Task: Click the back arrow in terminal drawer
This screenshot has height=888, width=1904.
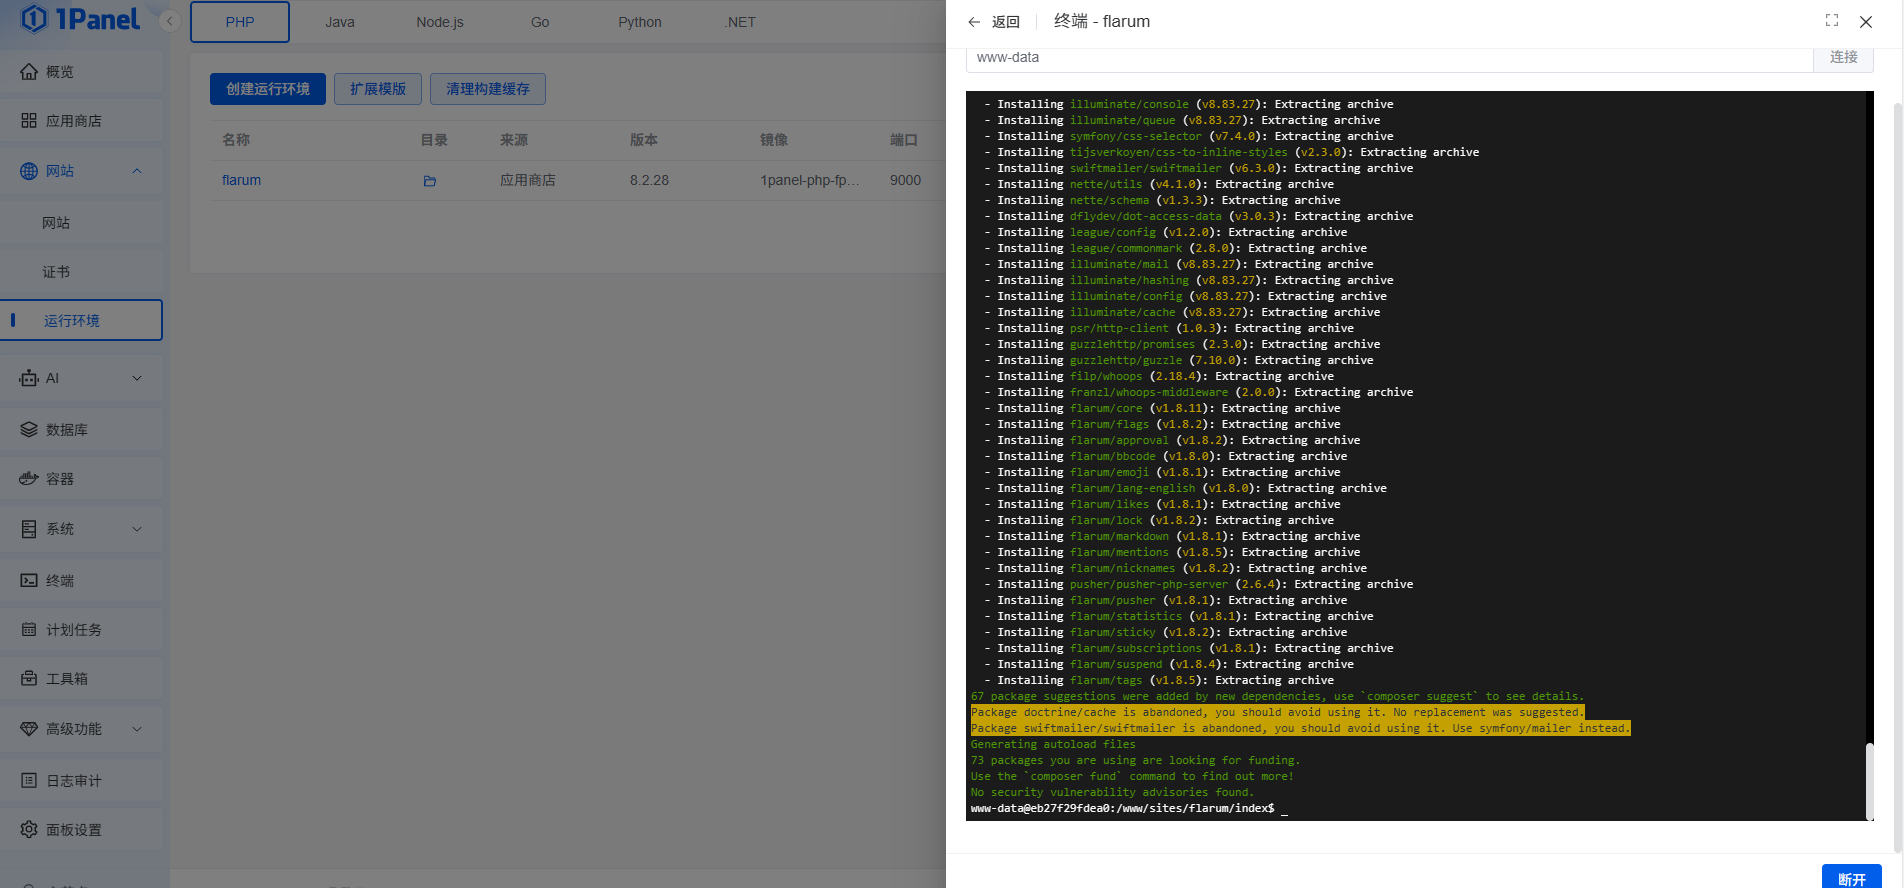Action: 974,22
